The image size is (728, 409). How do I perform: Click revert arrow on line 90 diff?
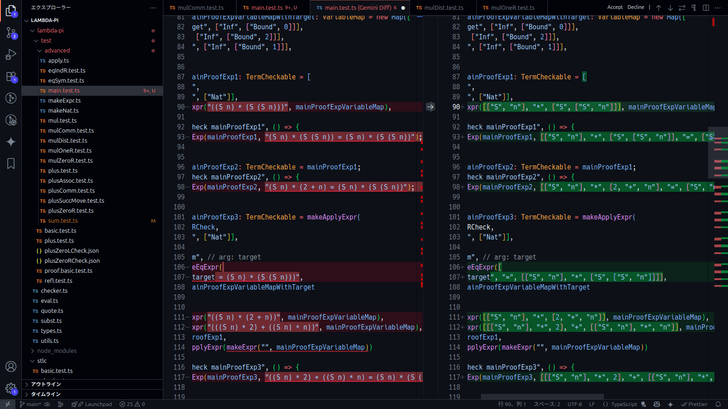pos(430,107)
